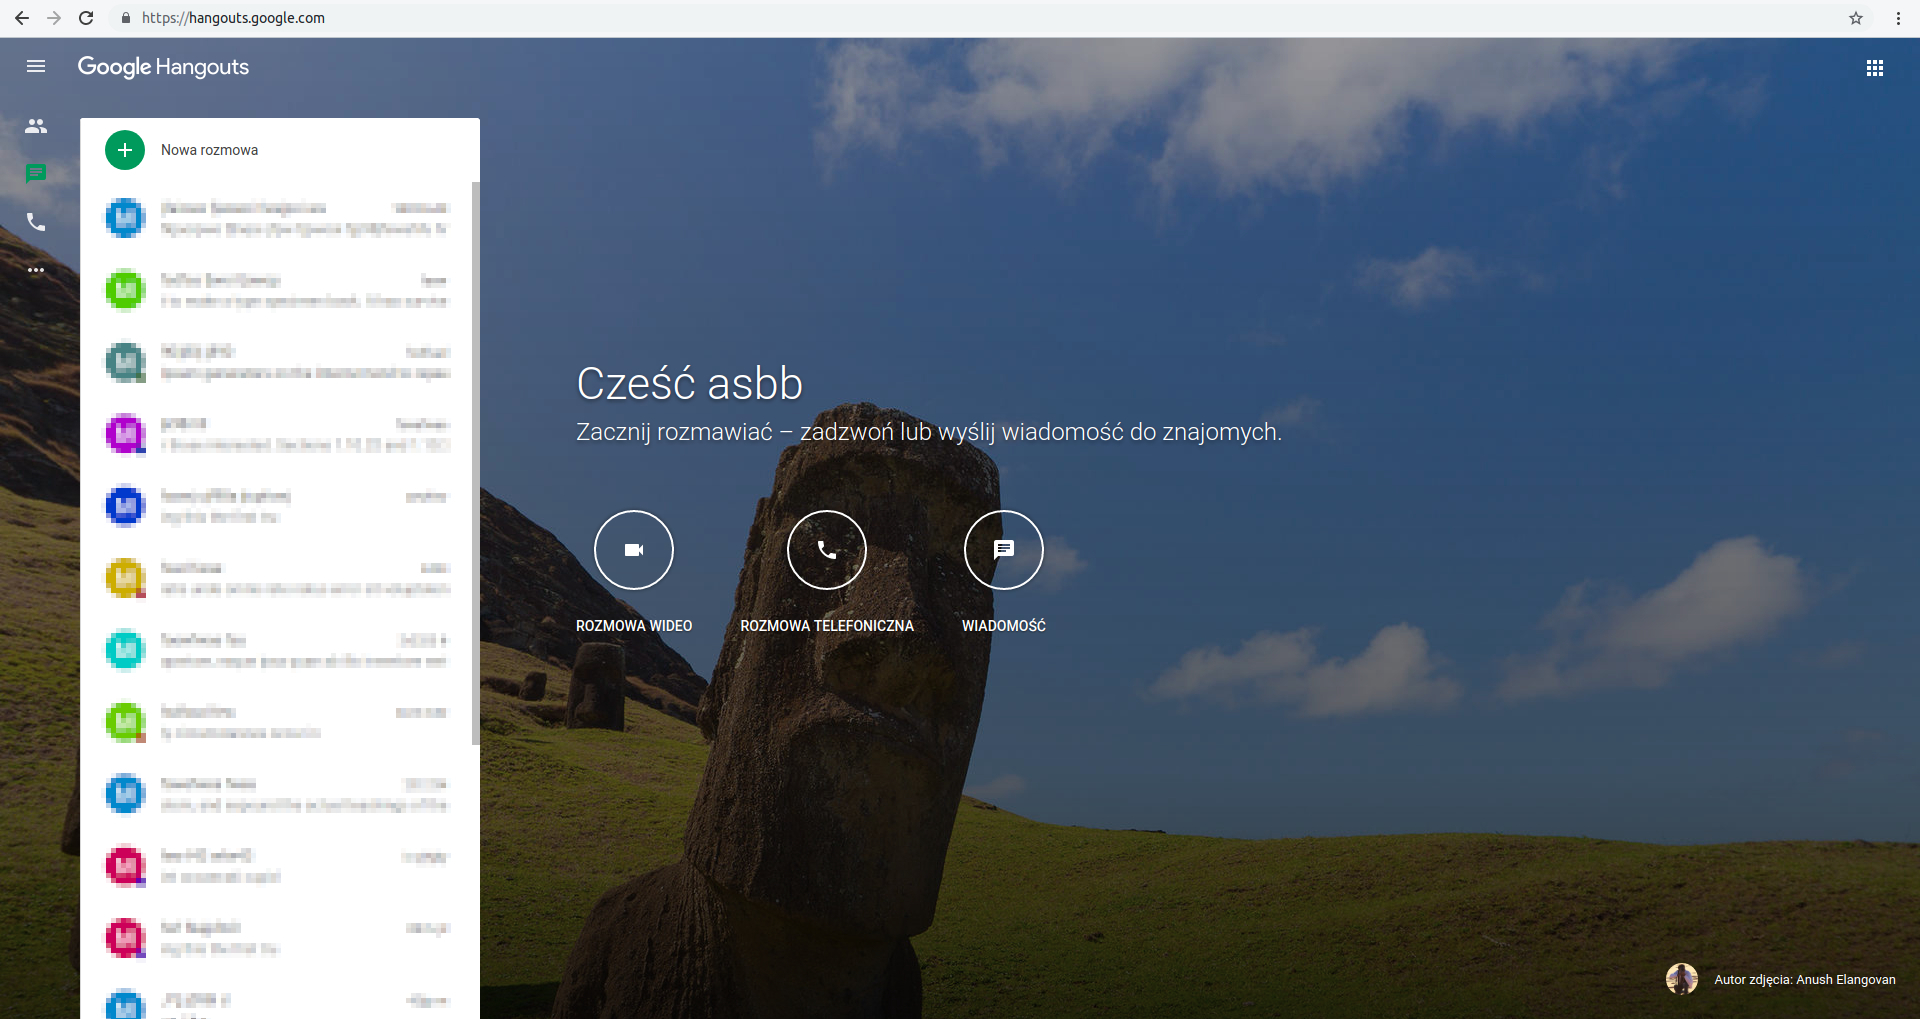This screenshot has height=1019, width=1920.
Task: Click the WIADOMOŚĆ label
Action: [x=1003, y=626]
